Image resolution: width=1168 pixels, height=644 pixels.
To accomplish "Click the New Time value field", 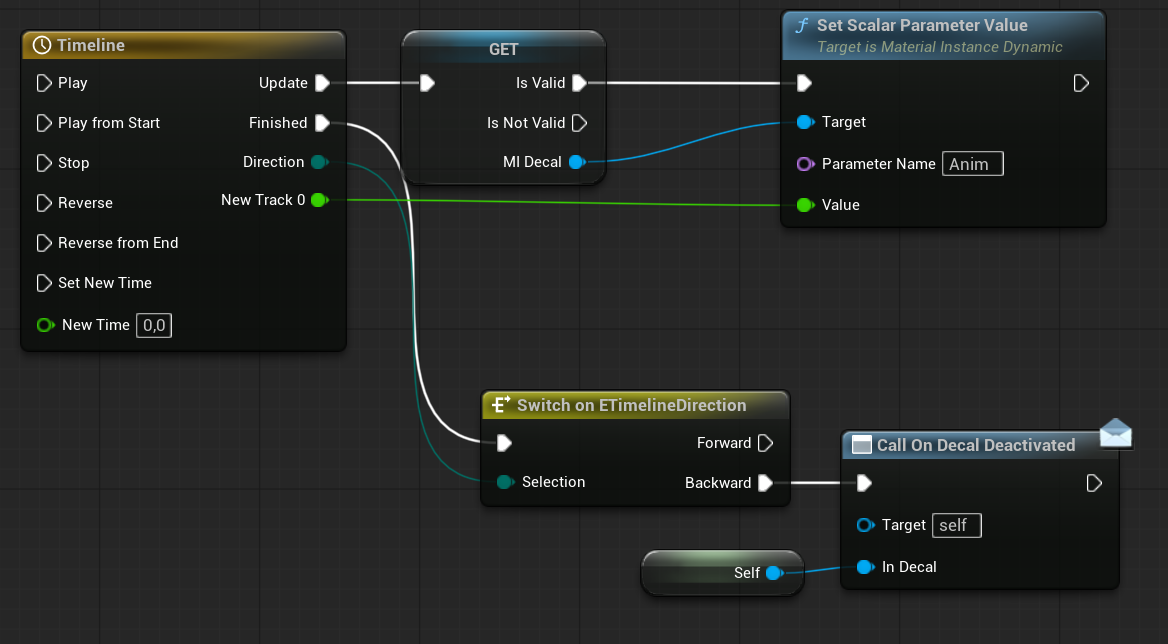I will pyautogui.click(x=154, y=325).
